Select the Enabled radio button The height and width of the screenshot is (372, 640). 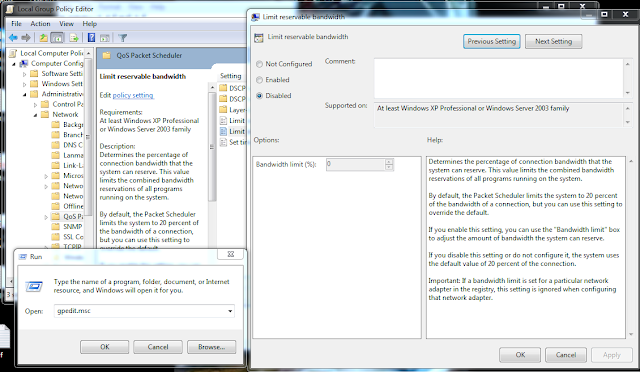point(259,80)
